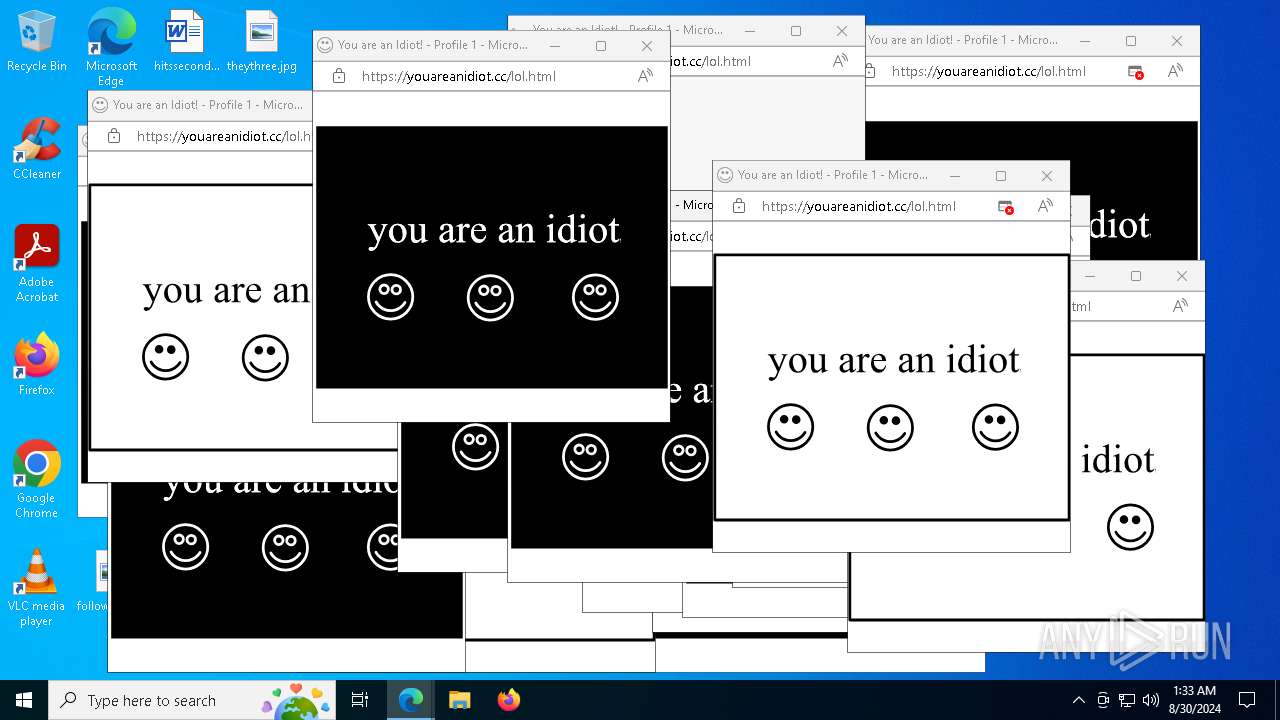Click the popup-blocked icon in top-right window
This screenshot has width=1280, height=720.
(1136, 71)
